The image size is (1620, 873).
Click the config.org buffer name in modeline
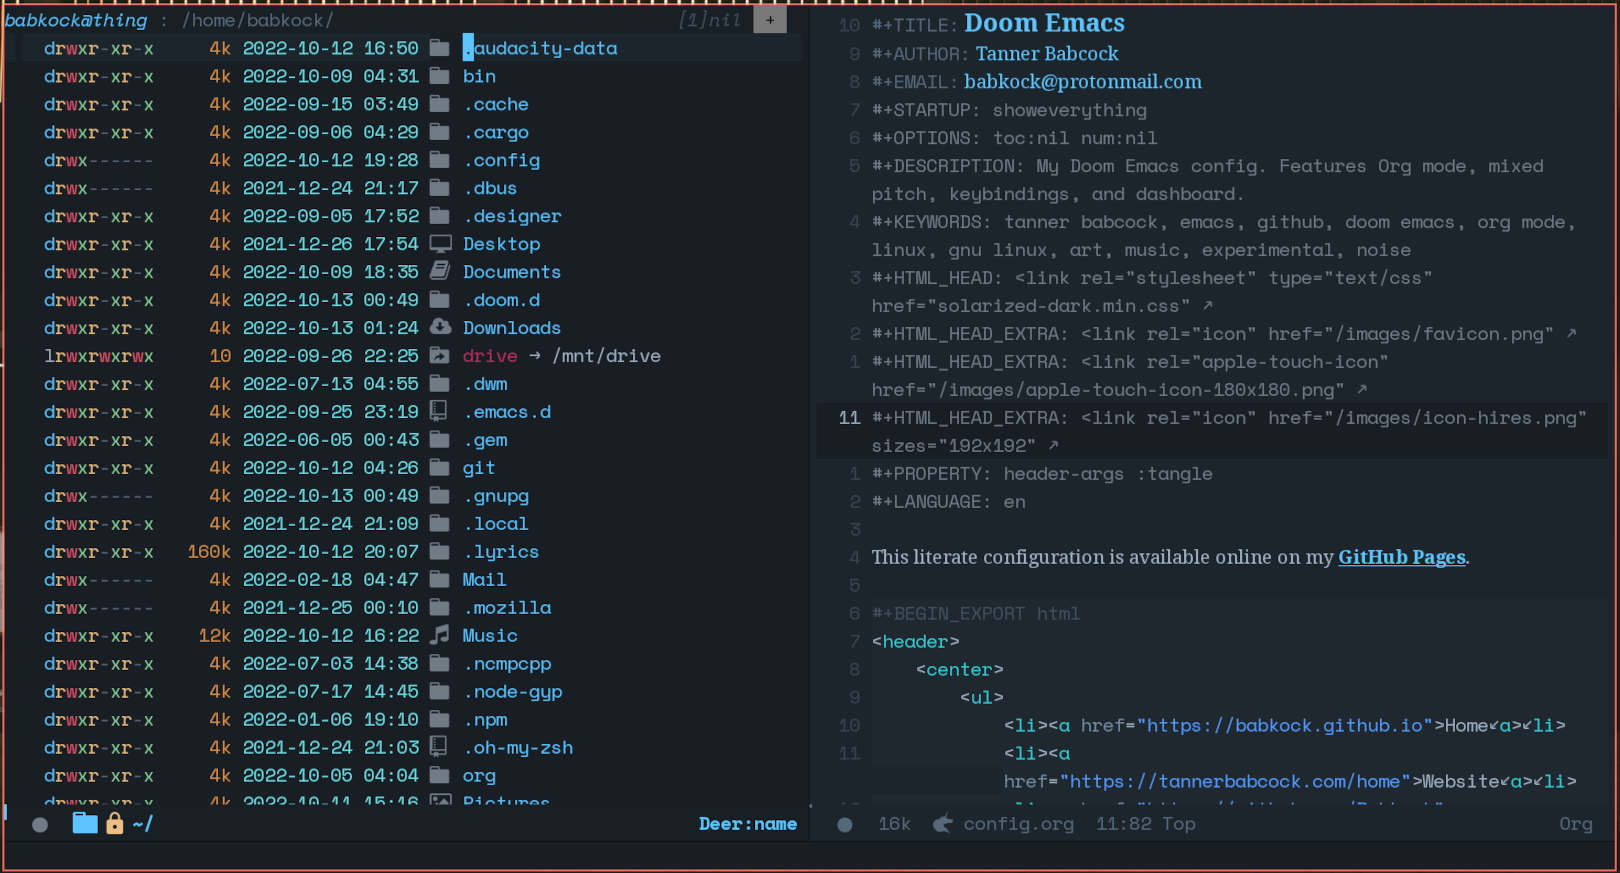tap(1019, 824)
